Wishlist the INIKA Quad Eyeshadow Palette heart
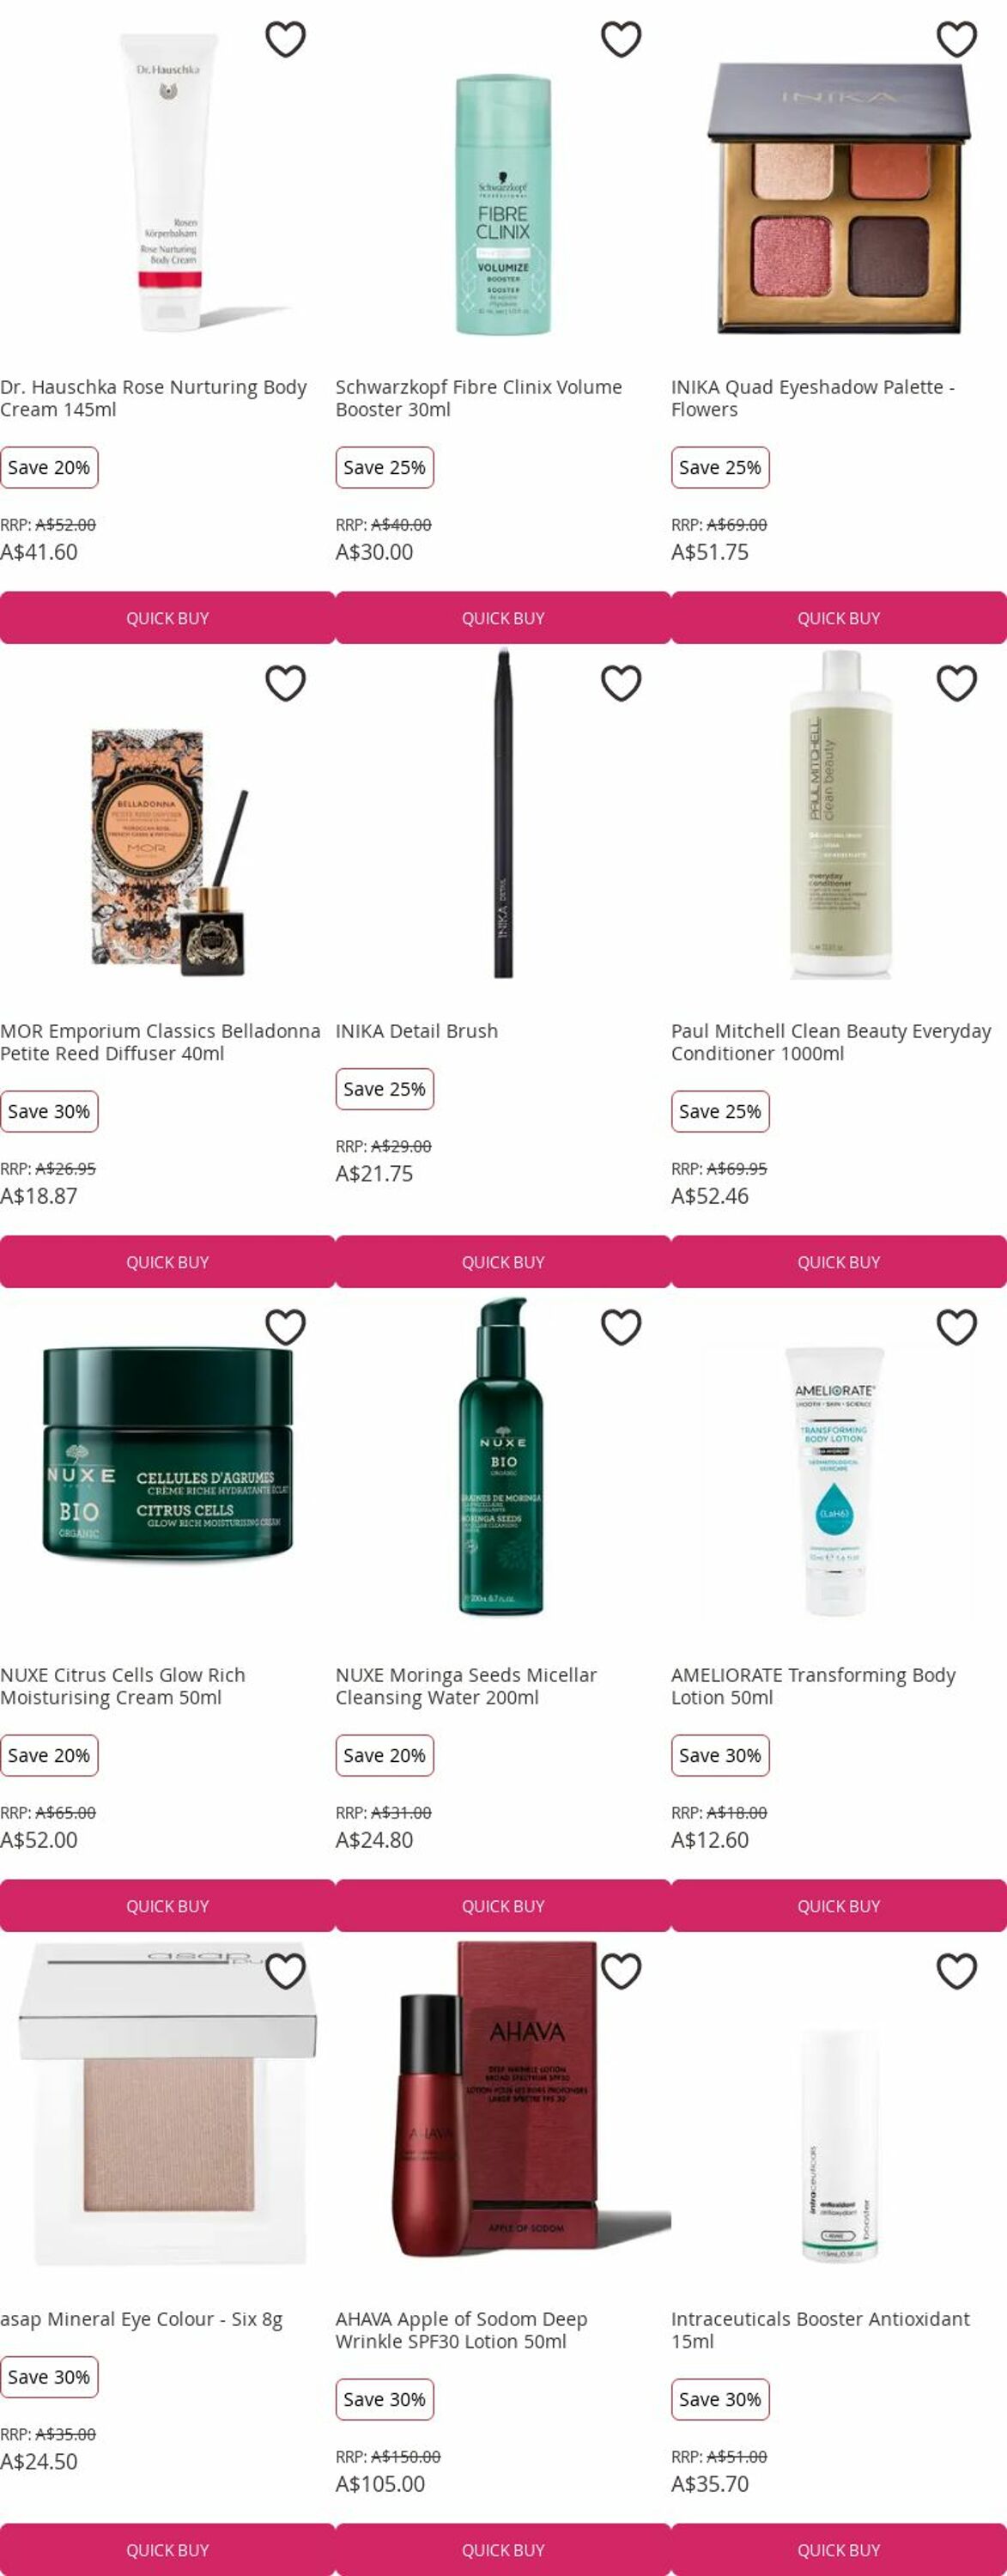The image size is (1007, 2576). (x=957, y=39)
